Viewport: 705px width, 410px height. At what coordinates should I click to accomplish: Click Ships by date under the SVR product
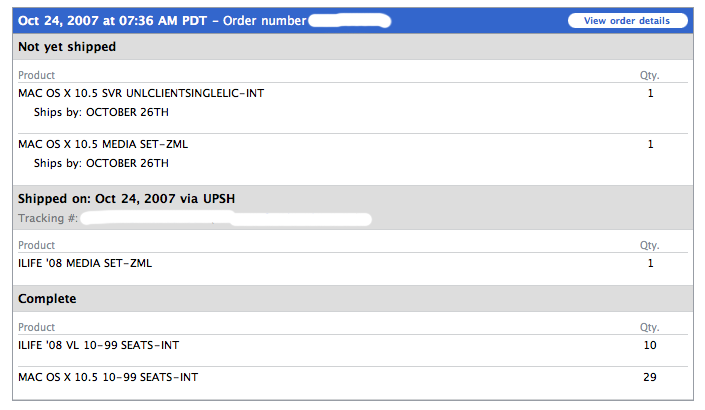point(101,112)
